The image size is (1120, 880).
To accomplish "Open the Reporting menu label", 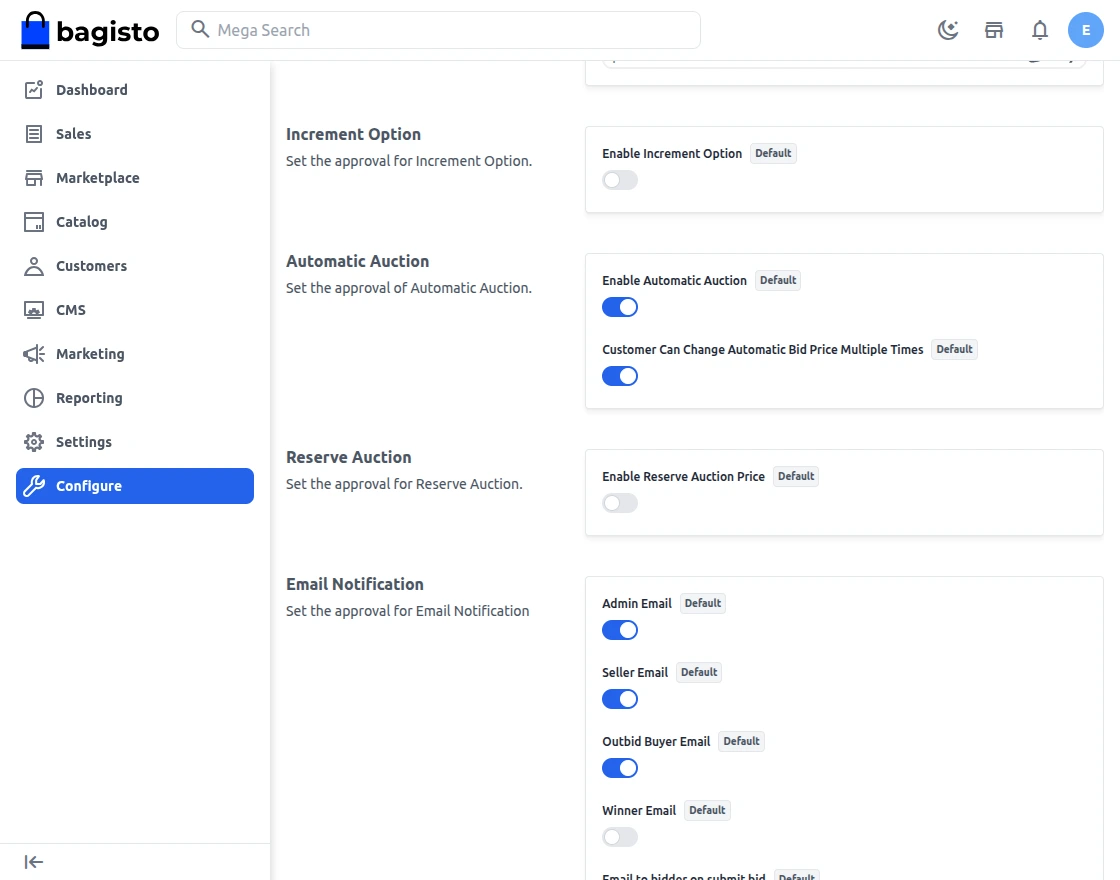I will coord(89,398).
